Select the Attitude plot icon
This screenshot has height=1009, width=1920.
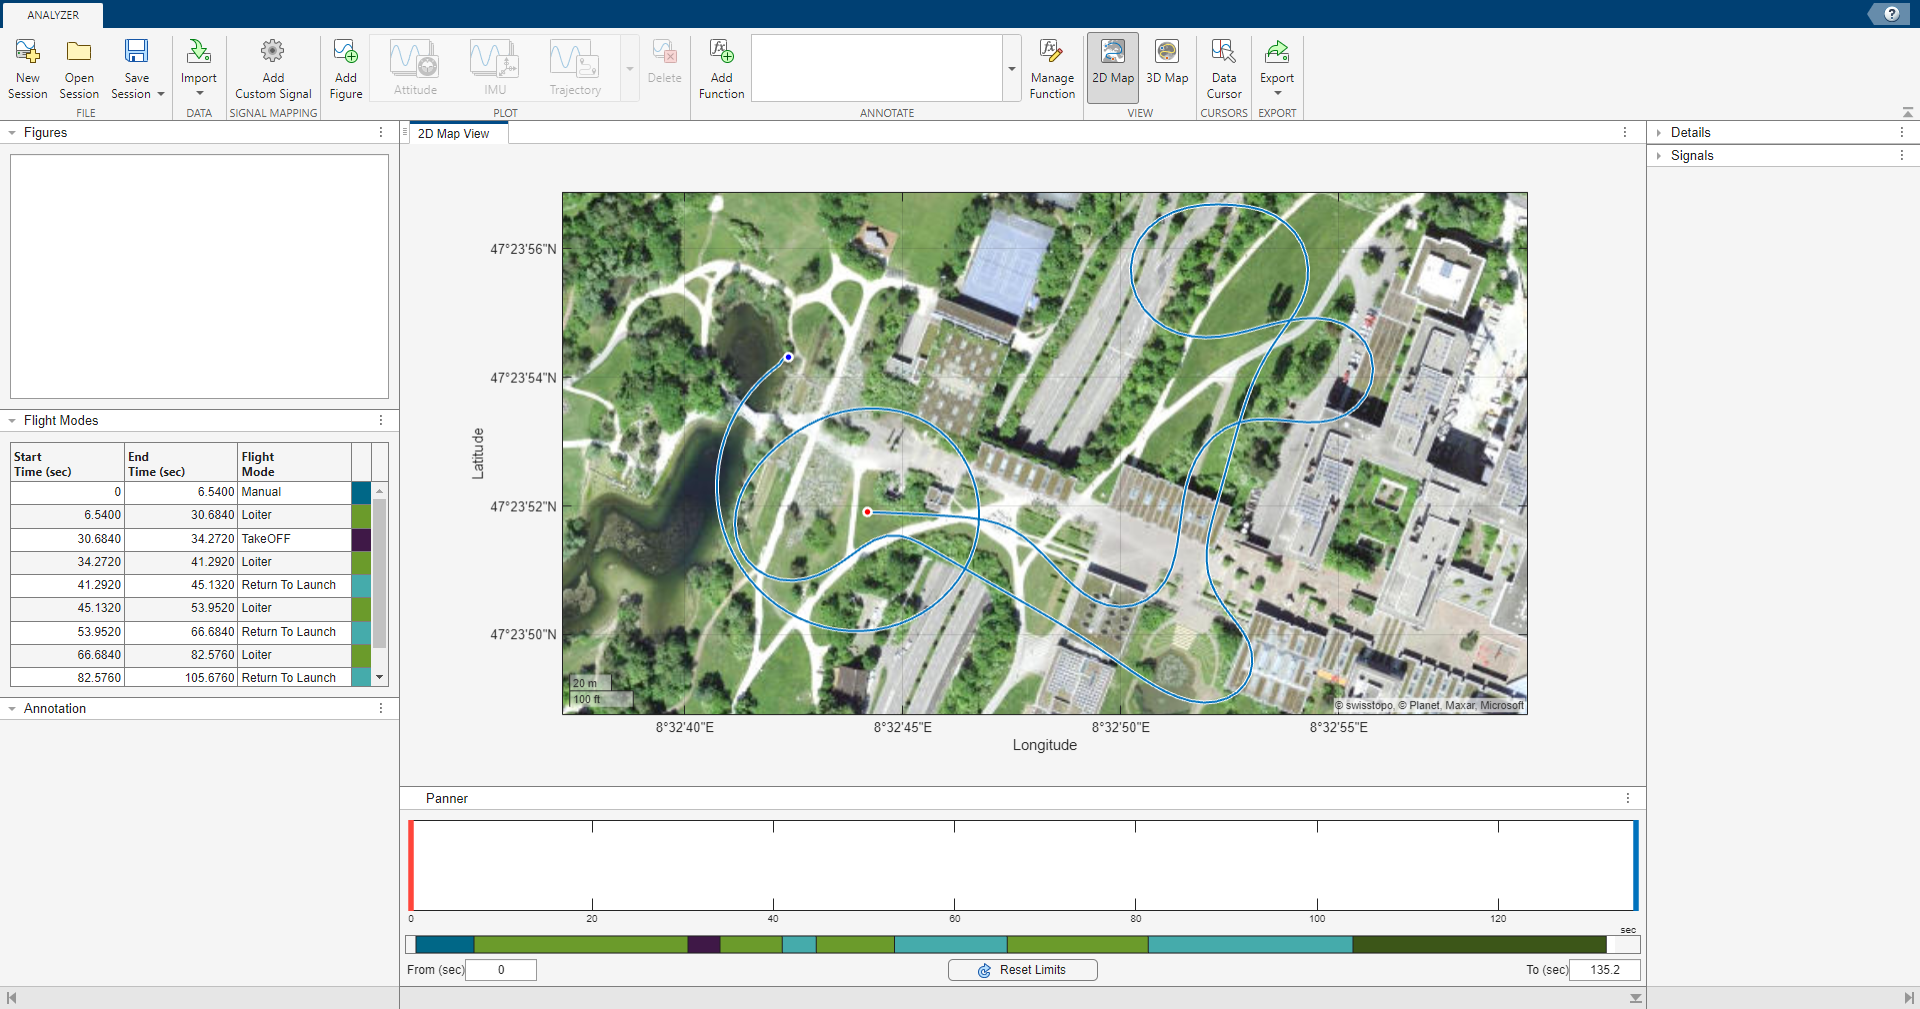(x=414, y=66)
